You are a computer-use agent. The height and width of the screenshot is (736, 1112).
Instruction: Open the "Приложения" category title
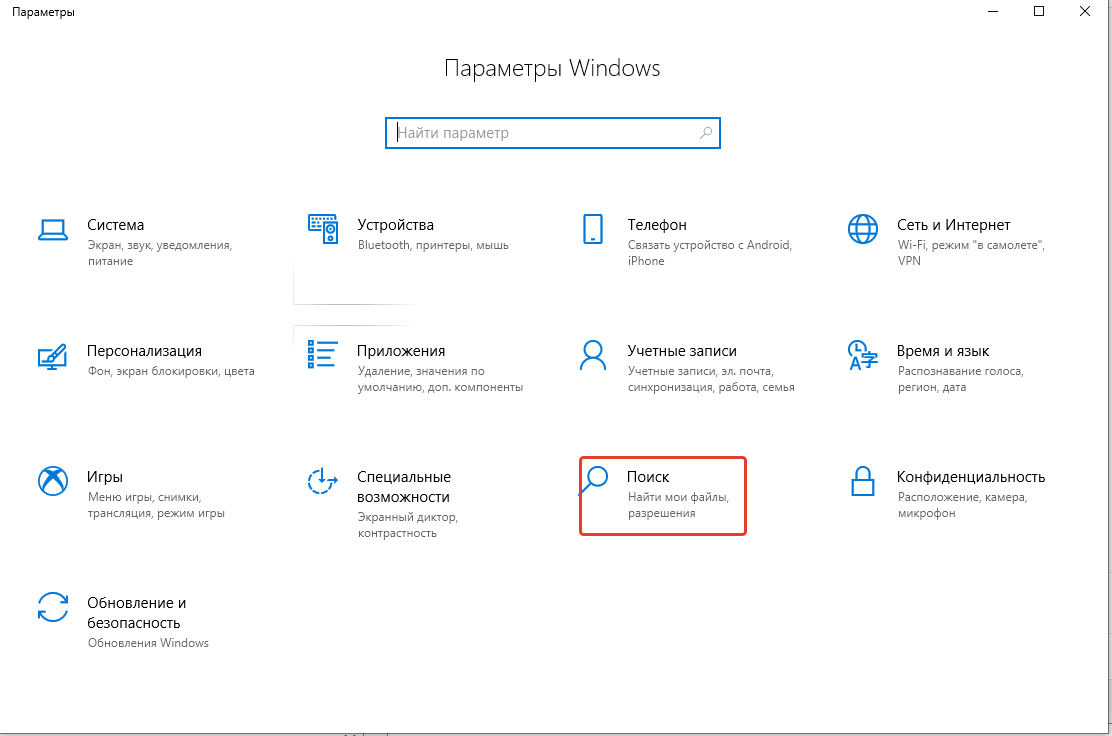click(x=401, y=351)
